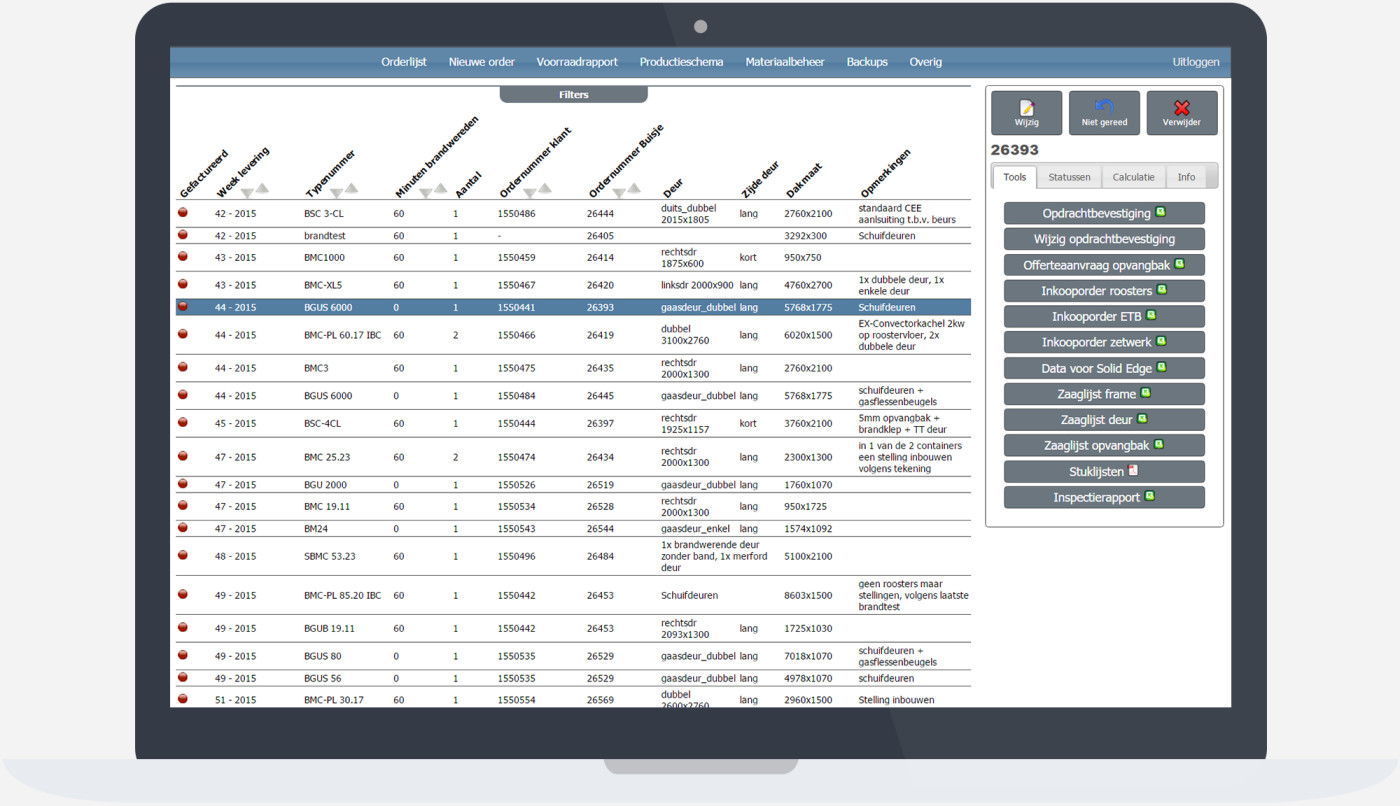Sort Minuten brandwereden ascending up arrow
Image resolution: width=1400 pixels, height=806 pixels.
[441, 188]
